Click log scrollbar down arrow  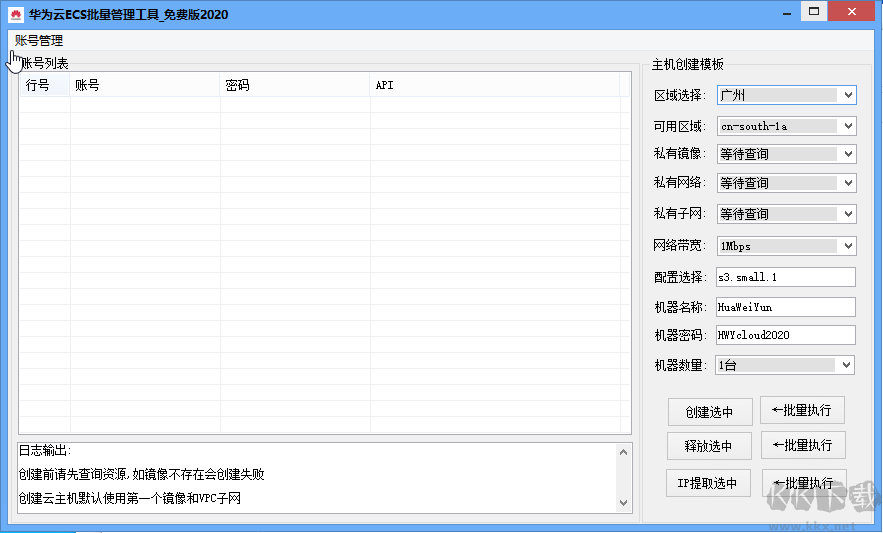tap(623, 503)
